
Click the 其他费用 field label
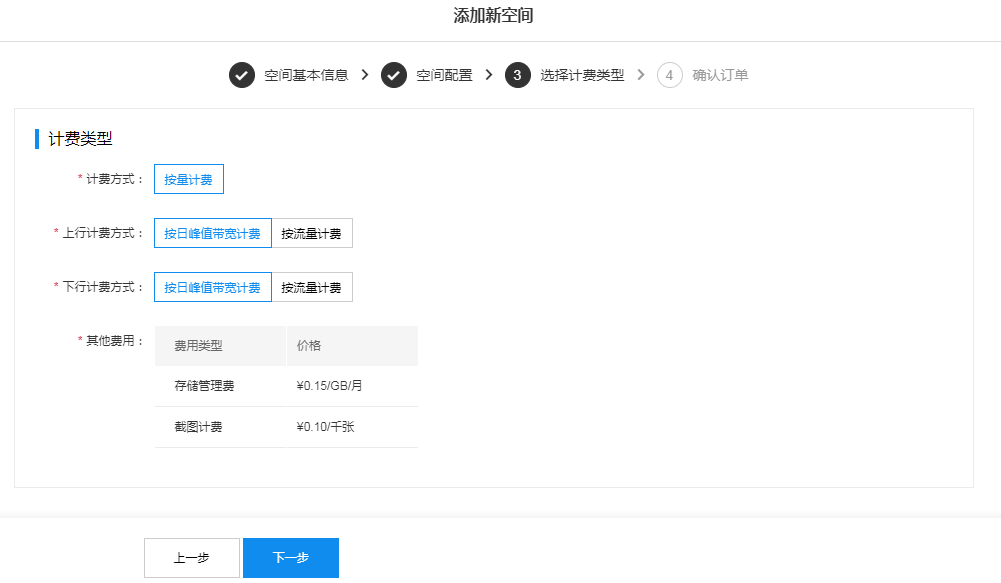pyautogui.click(x=112, y=341)
